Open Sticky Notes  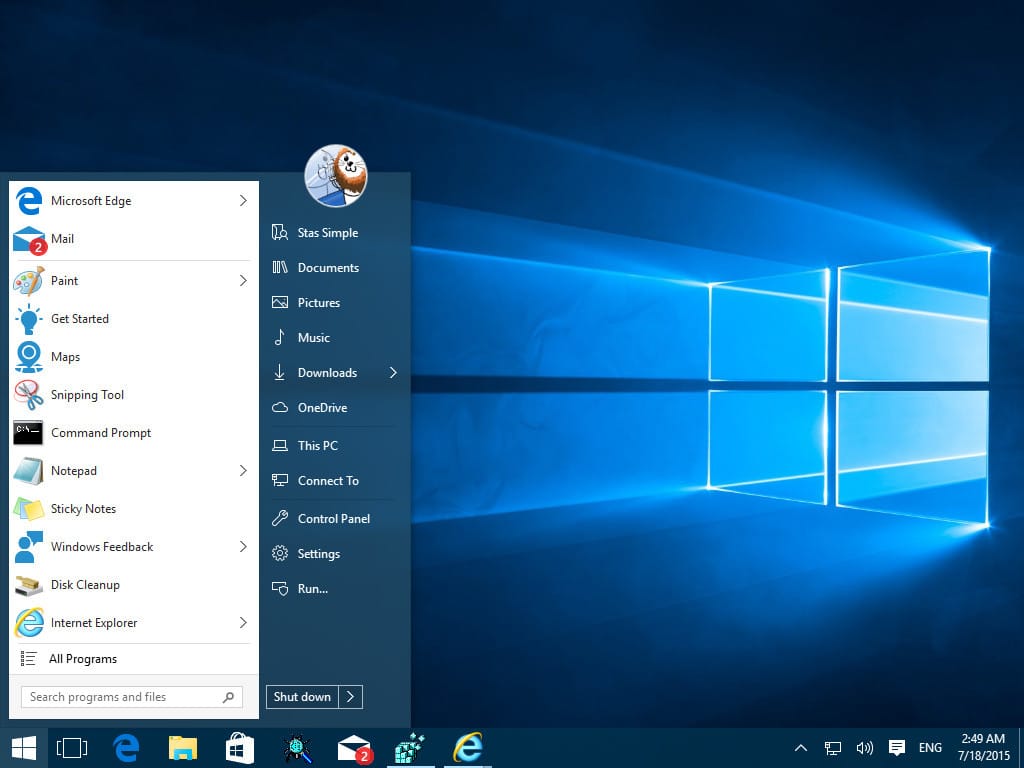click(83, 508)
